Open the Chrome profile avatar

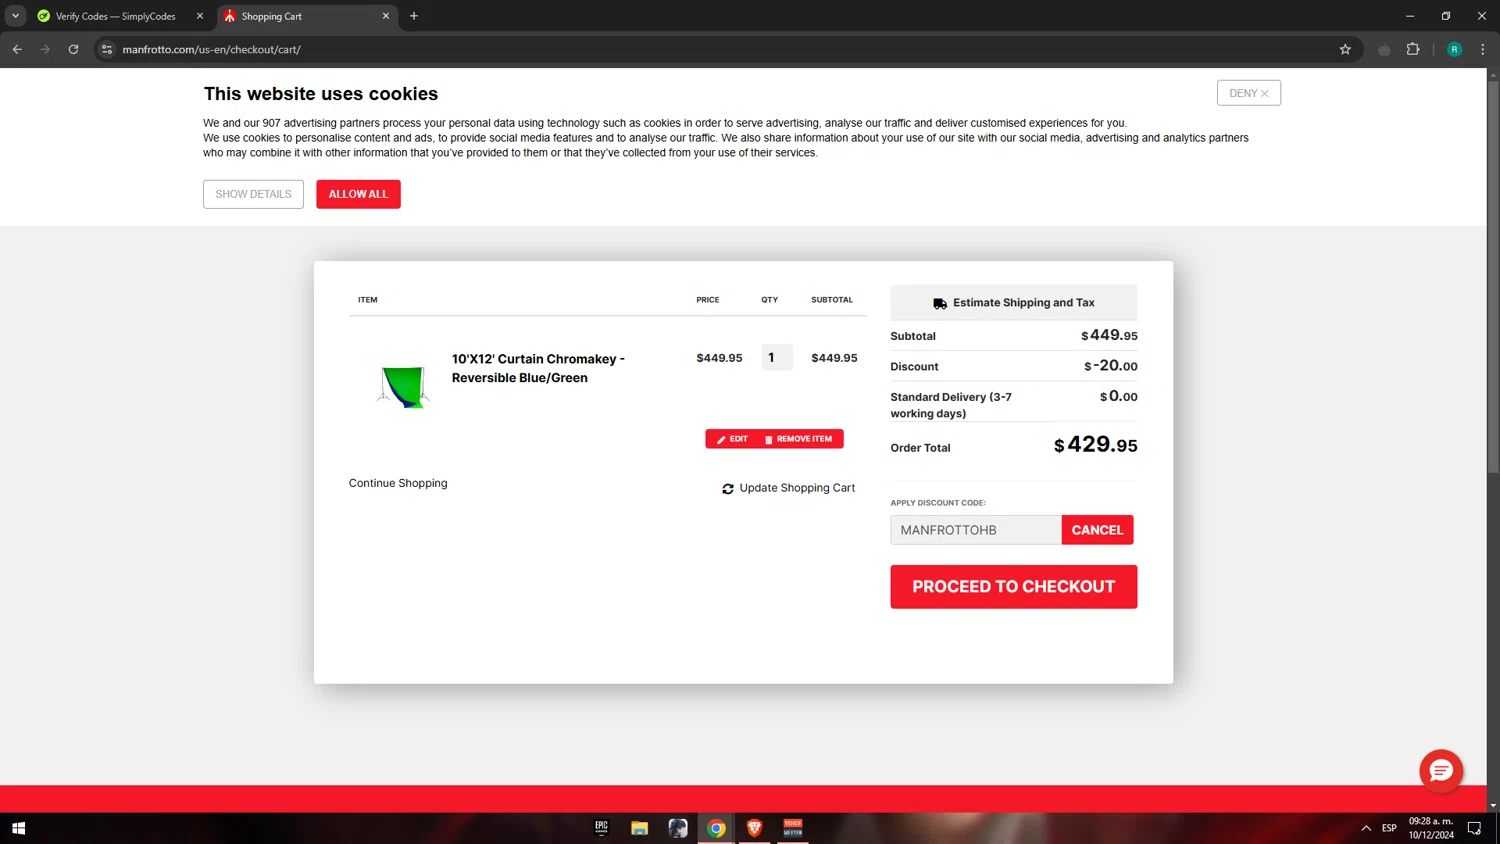1454,49
